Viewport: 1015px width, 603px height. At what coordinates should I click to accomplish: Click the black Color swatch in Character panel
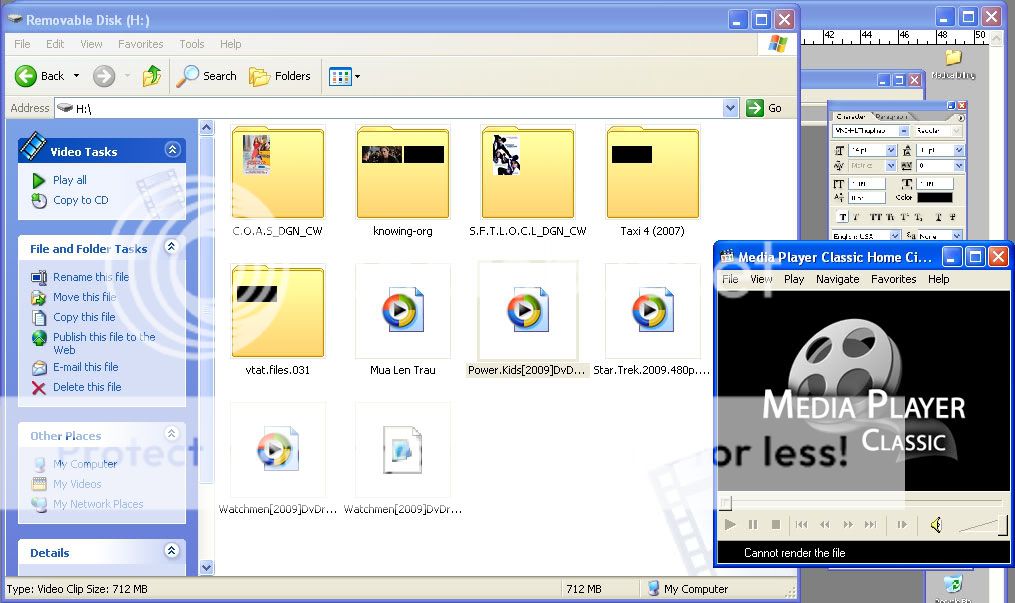point(934,198)
